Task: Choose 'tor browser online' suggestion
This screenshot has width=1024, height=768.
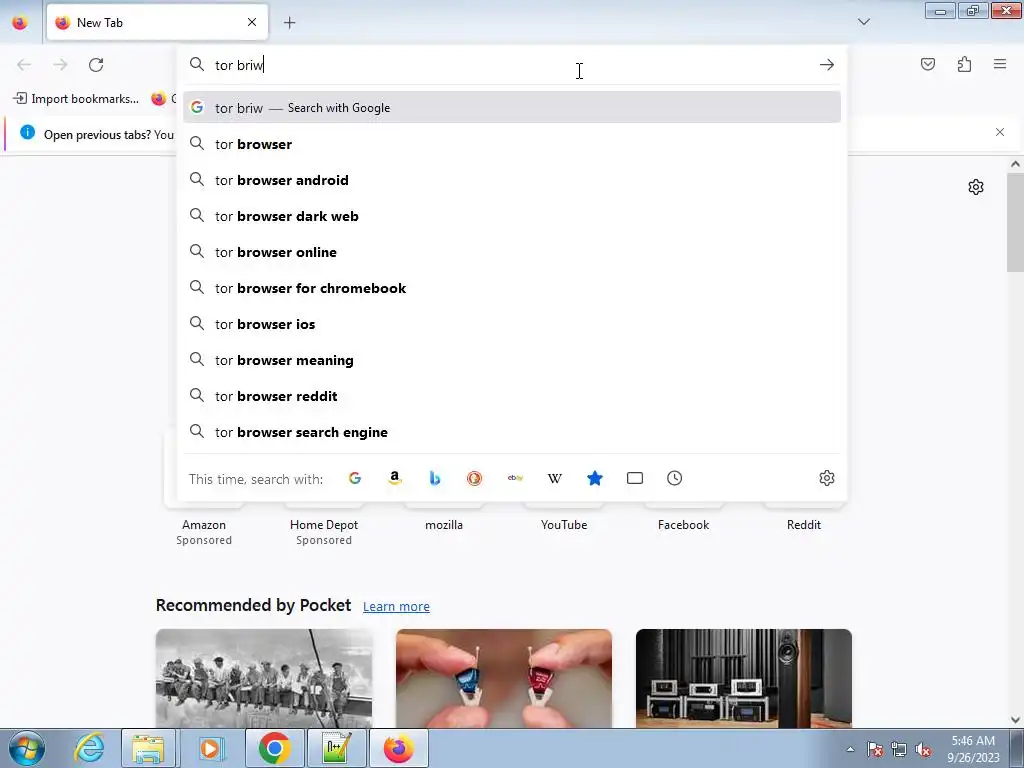Action: (512, 251)
